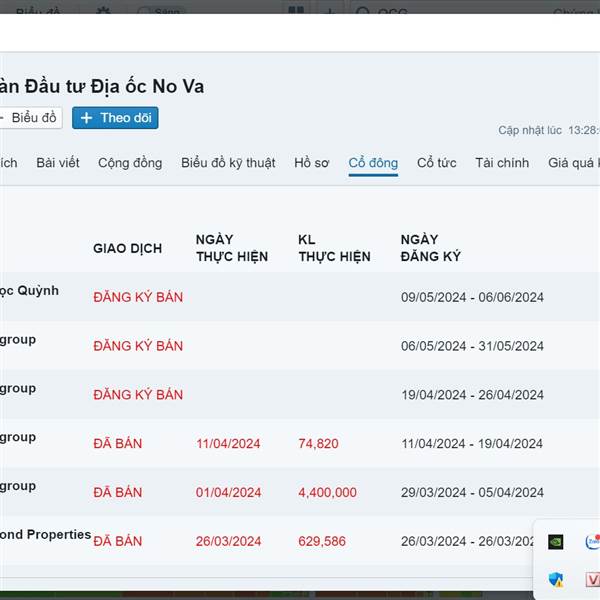Open the Cổ tức tab
Image resolution: width=600 pixels, height=600 pixels.
[437, 163]
